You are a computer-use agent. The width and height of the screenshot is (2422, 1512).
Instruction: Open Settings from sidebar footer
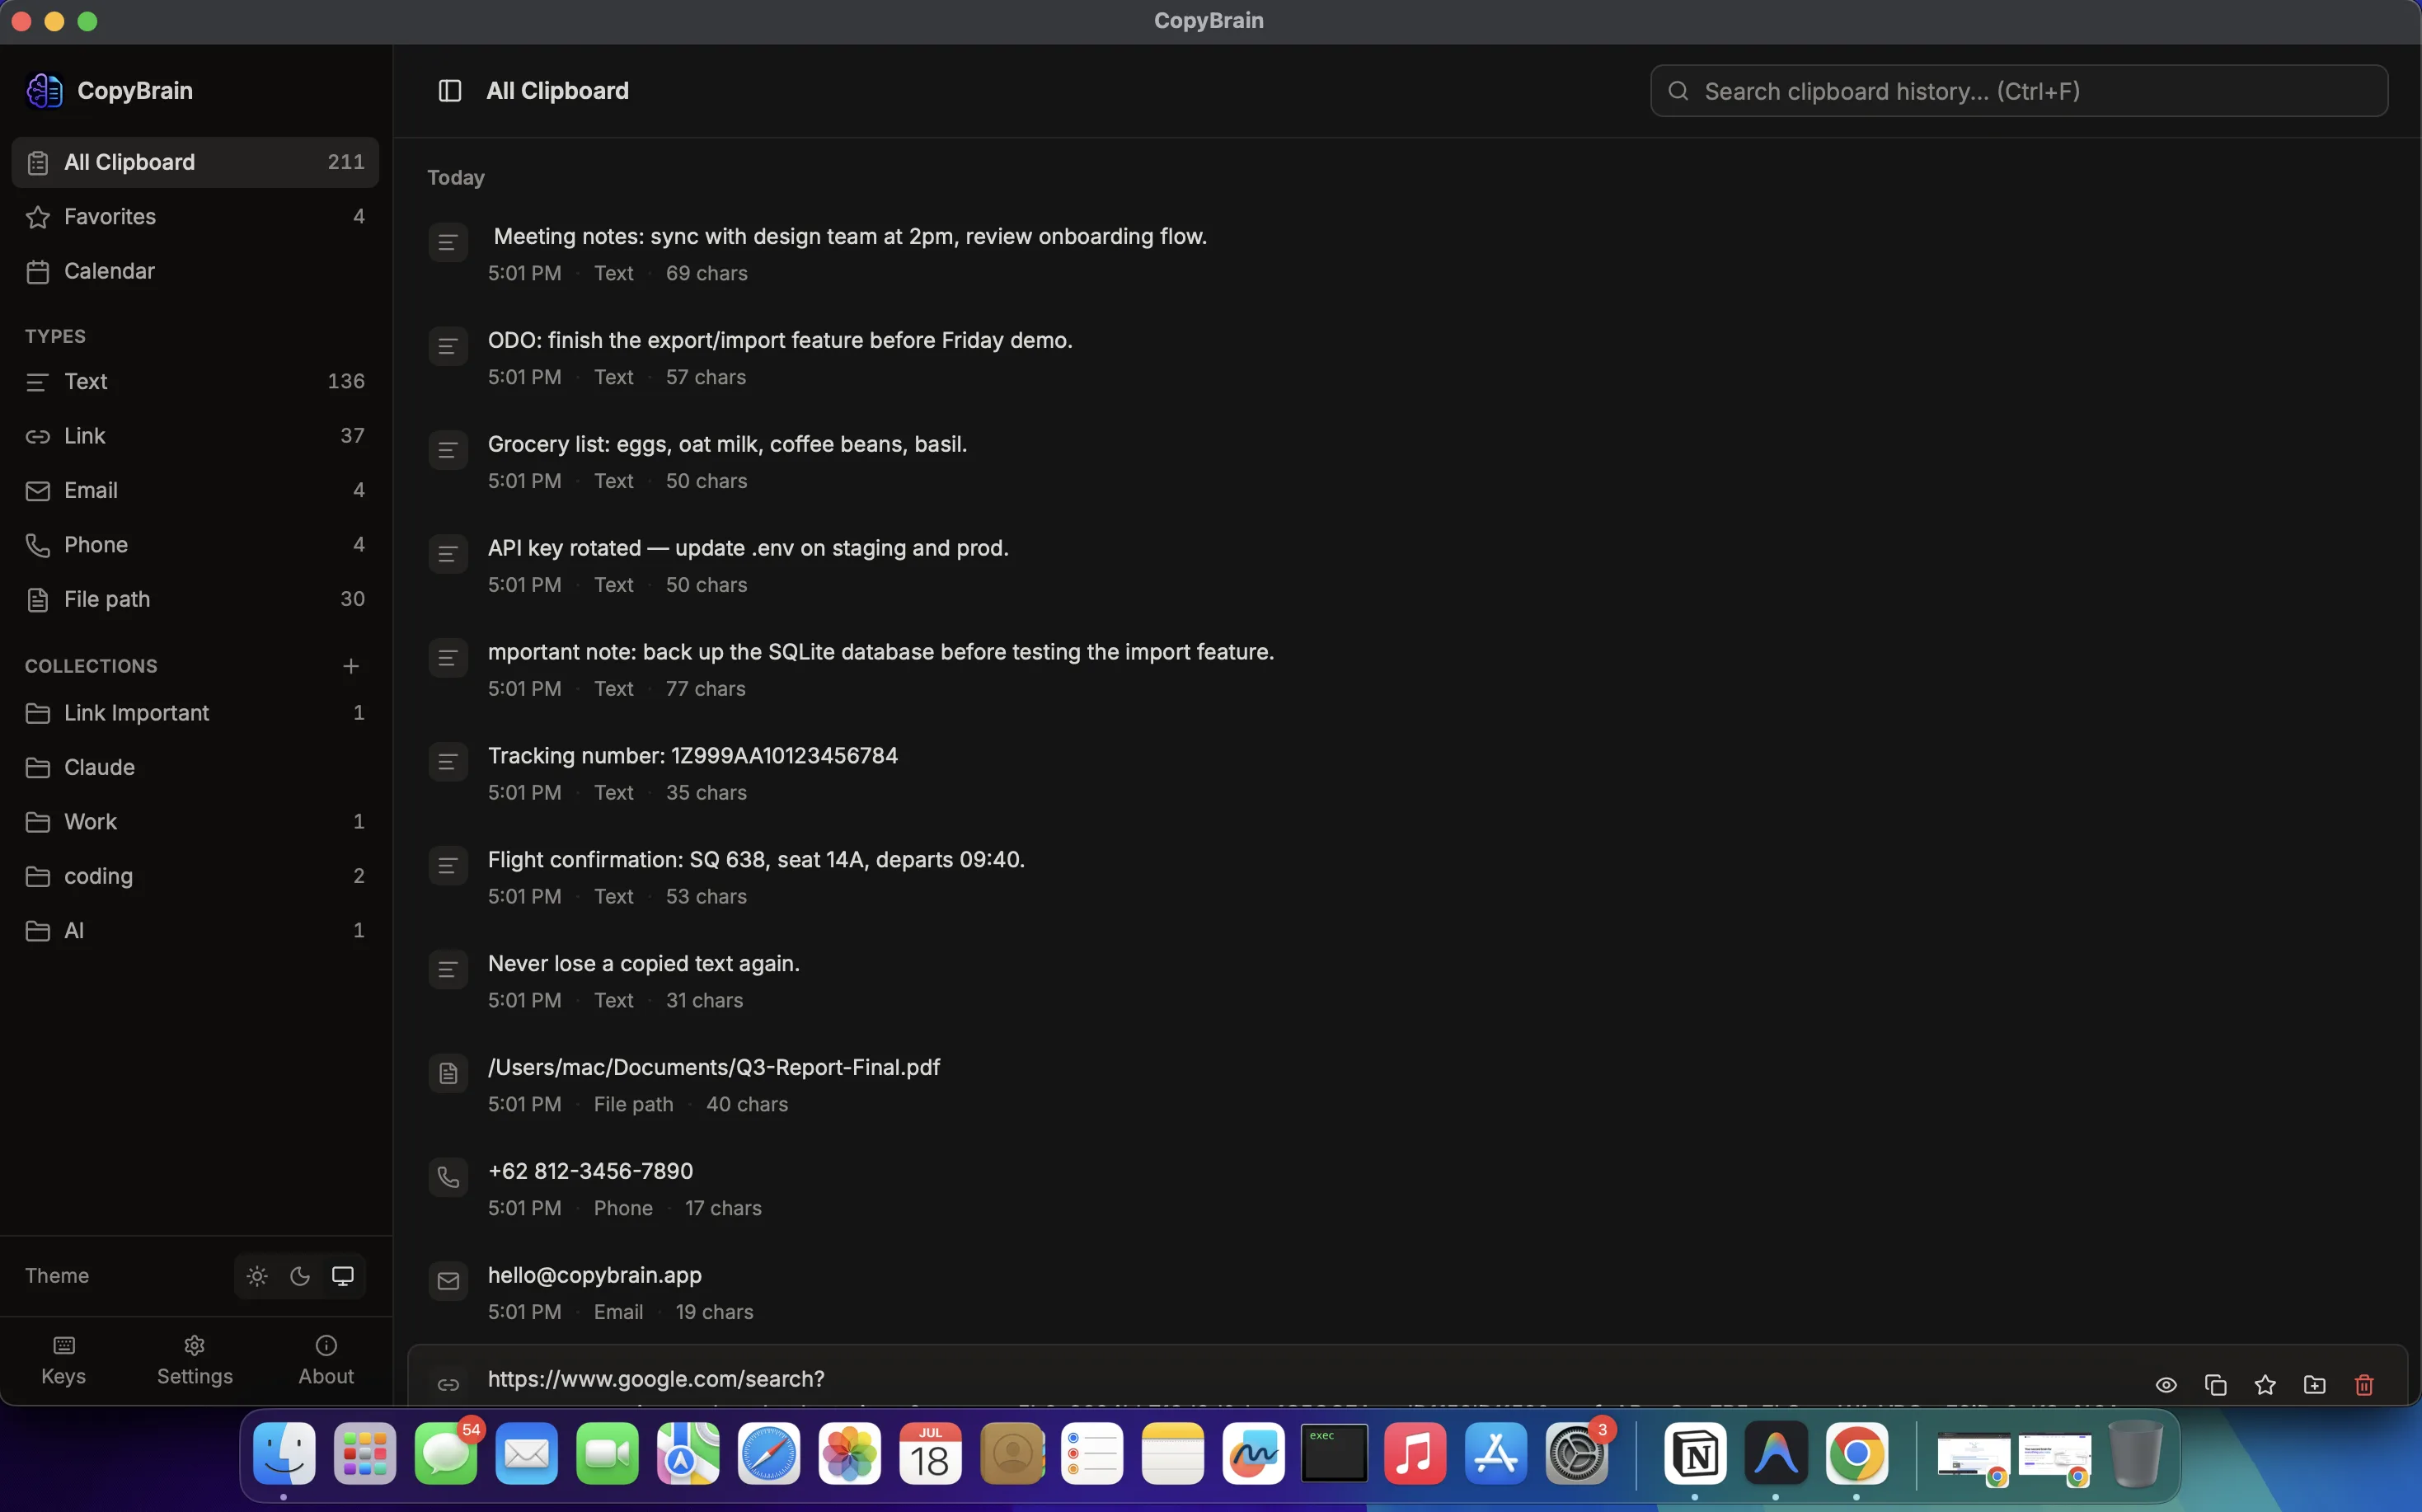coord(195,1360)
